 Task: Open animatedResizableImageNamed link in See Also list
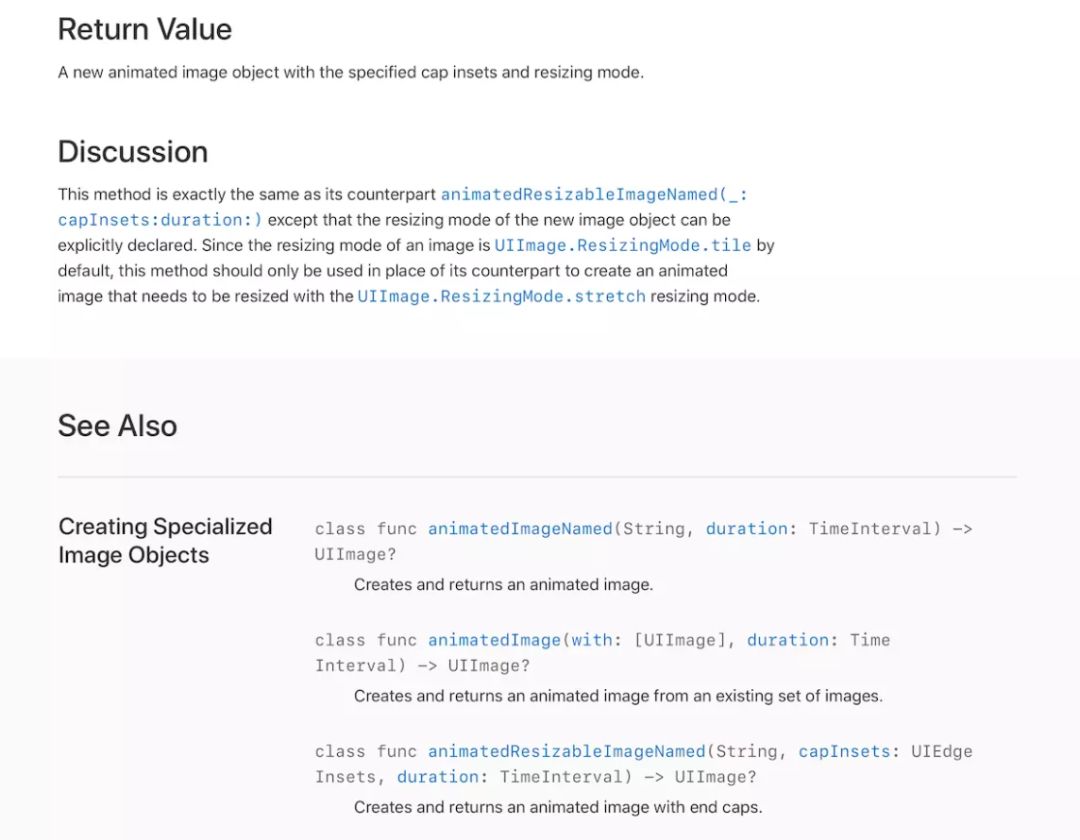(x=567, y=751)
